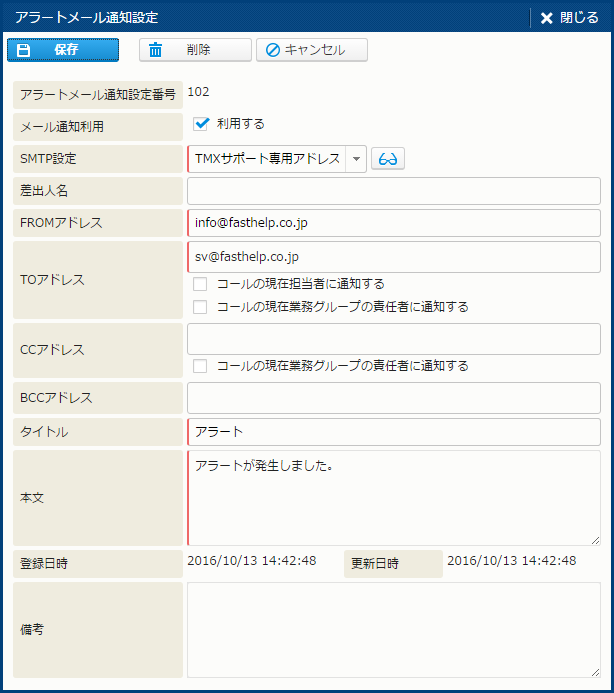Screen dimensions: 614x693
Task: Click the キャンセル cancel button
Action: coord(312,50)
